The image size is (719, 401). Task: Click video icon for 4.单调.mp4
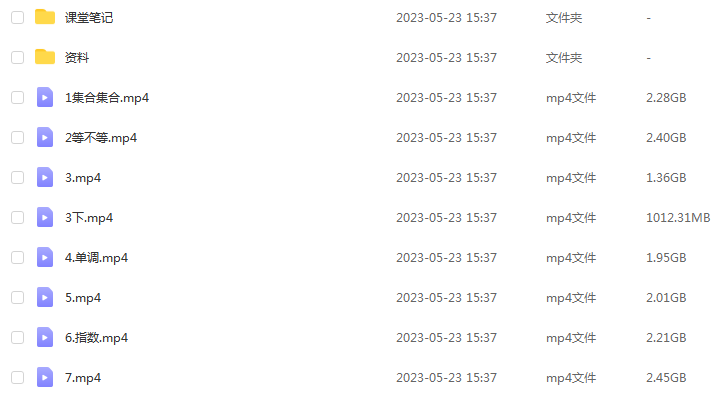pos(45,257)
